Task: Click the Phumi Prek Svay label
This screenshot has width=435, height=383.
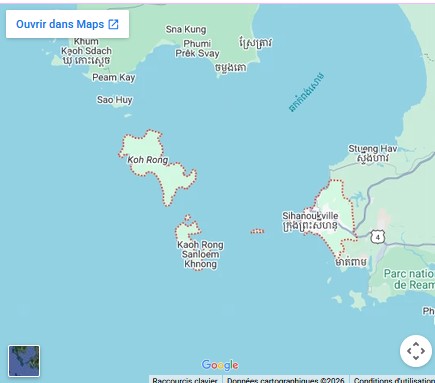Action: [197, 49]
